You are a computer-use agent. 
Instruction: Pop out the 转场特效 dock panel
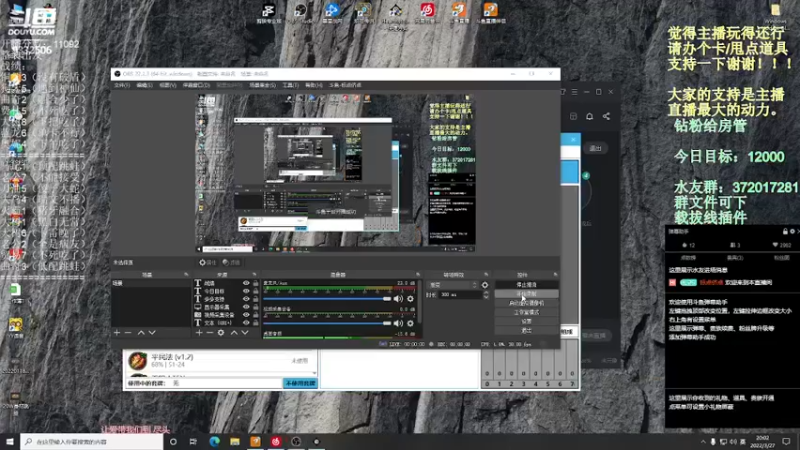(486, 274)
